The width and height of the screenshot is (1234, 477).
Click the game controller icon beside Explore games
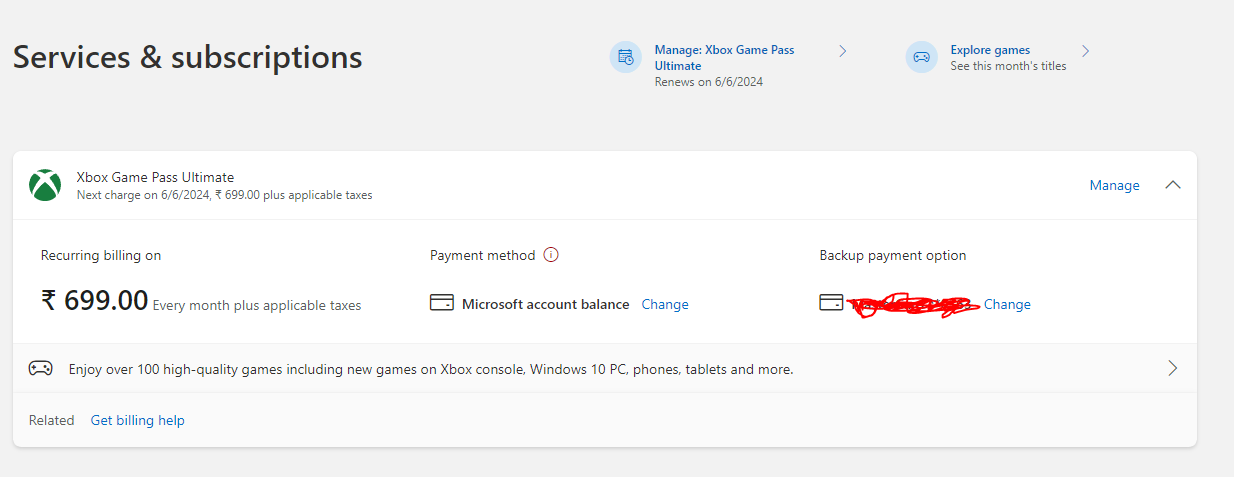922,57
